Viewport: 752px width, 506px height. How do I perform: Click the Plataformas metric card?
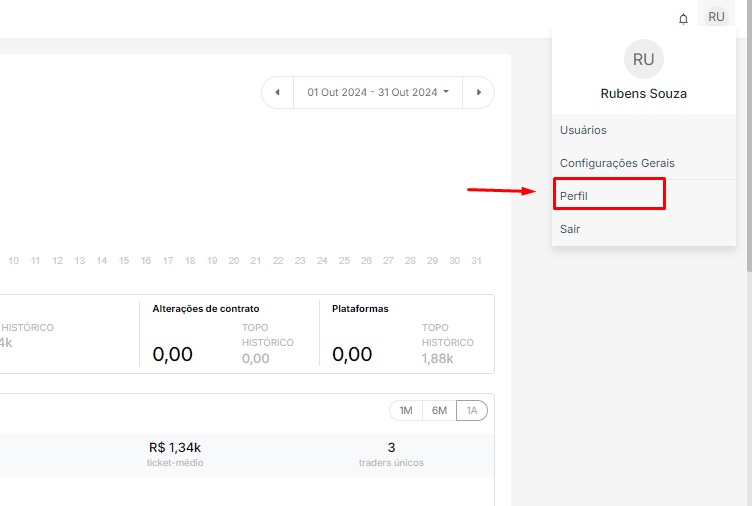pyautogui.click(x=405, y=335)
